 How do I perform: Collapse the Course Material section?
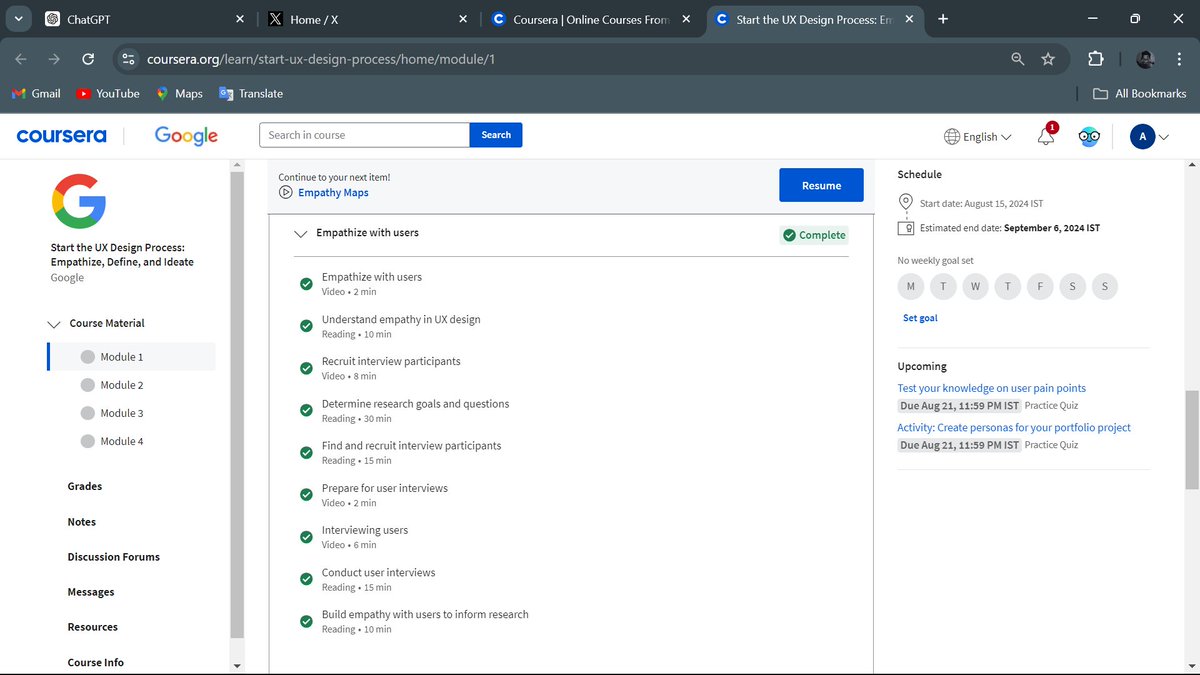tap(96, 323)
